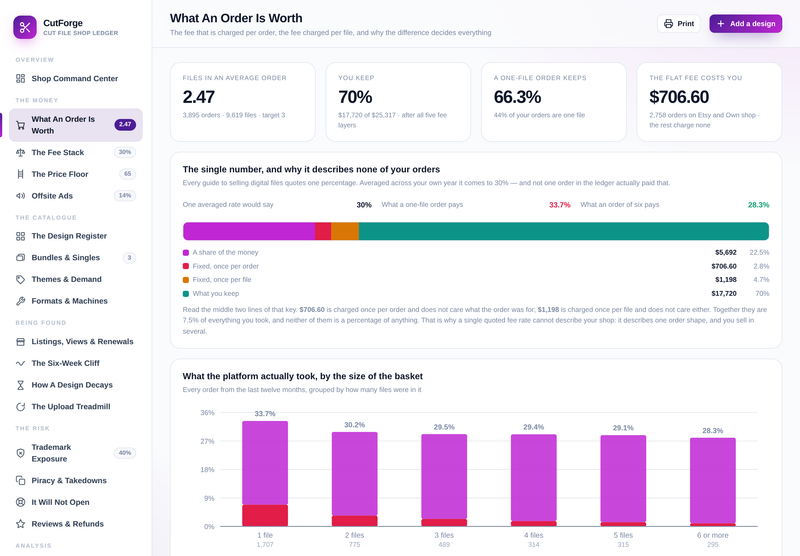
Task: Click the megaphone icon for Offsite Ads
Action: coord(20,196)
